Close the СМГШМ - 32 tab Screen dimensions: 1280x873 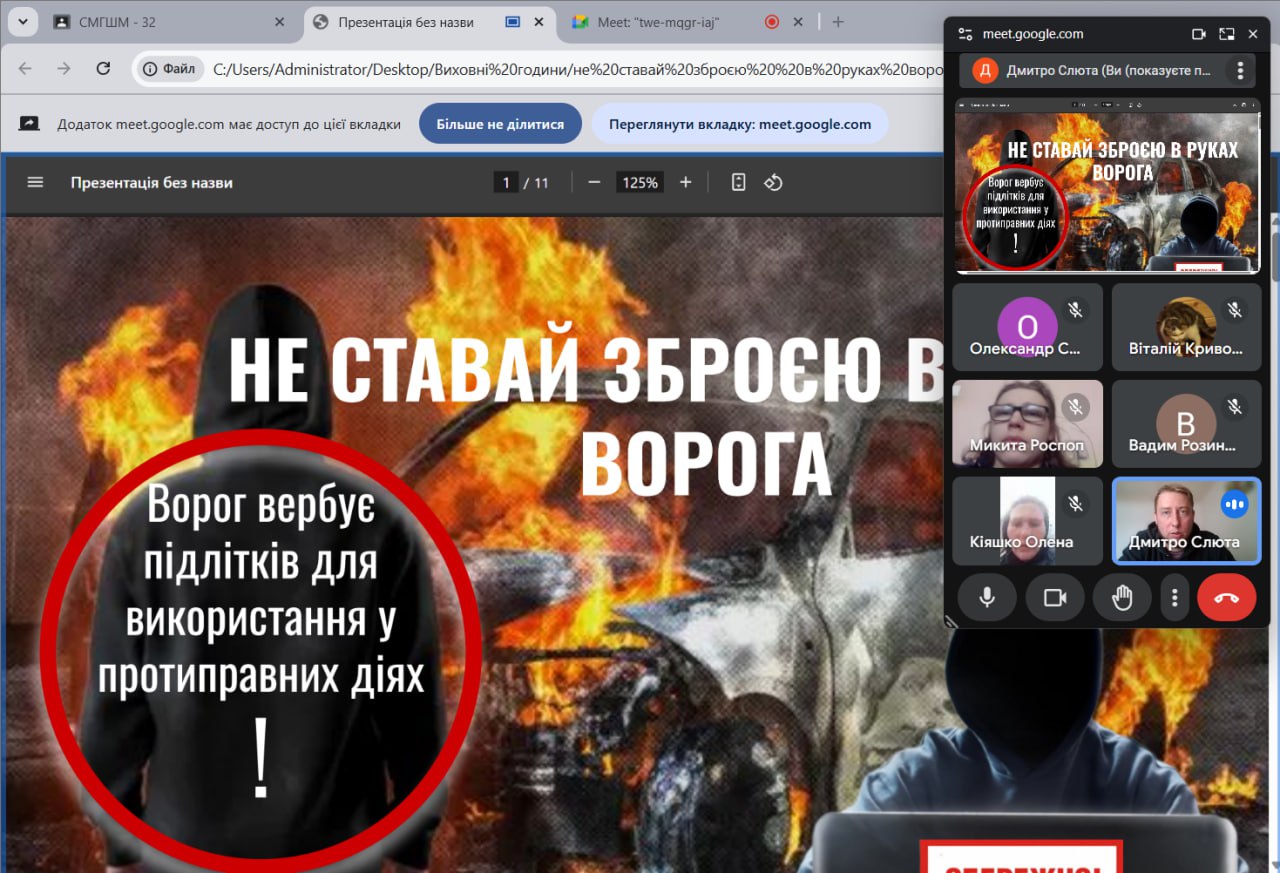(x=279, y=22)
